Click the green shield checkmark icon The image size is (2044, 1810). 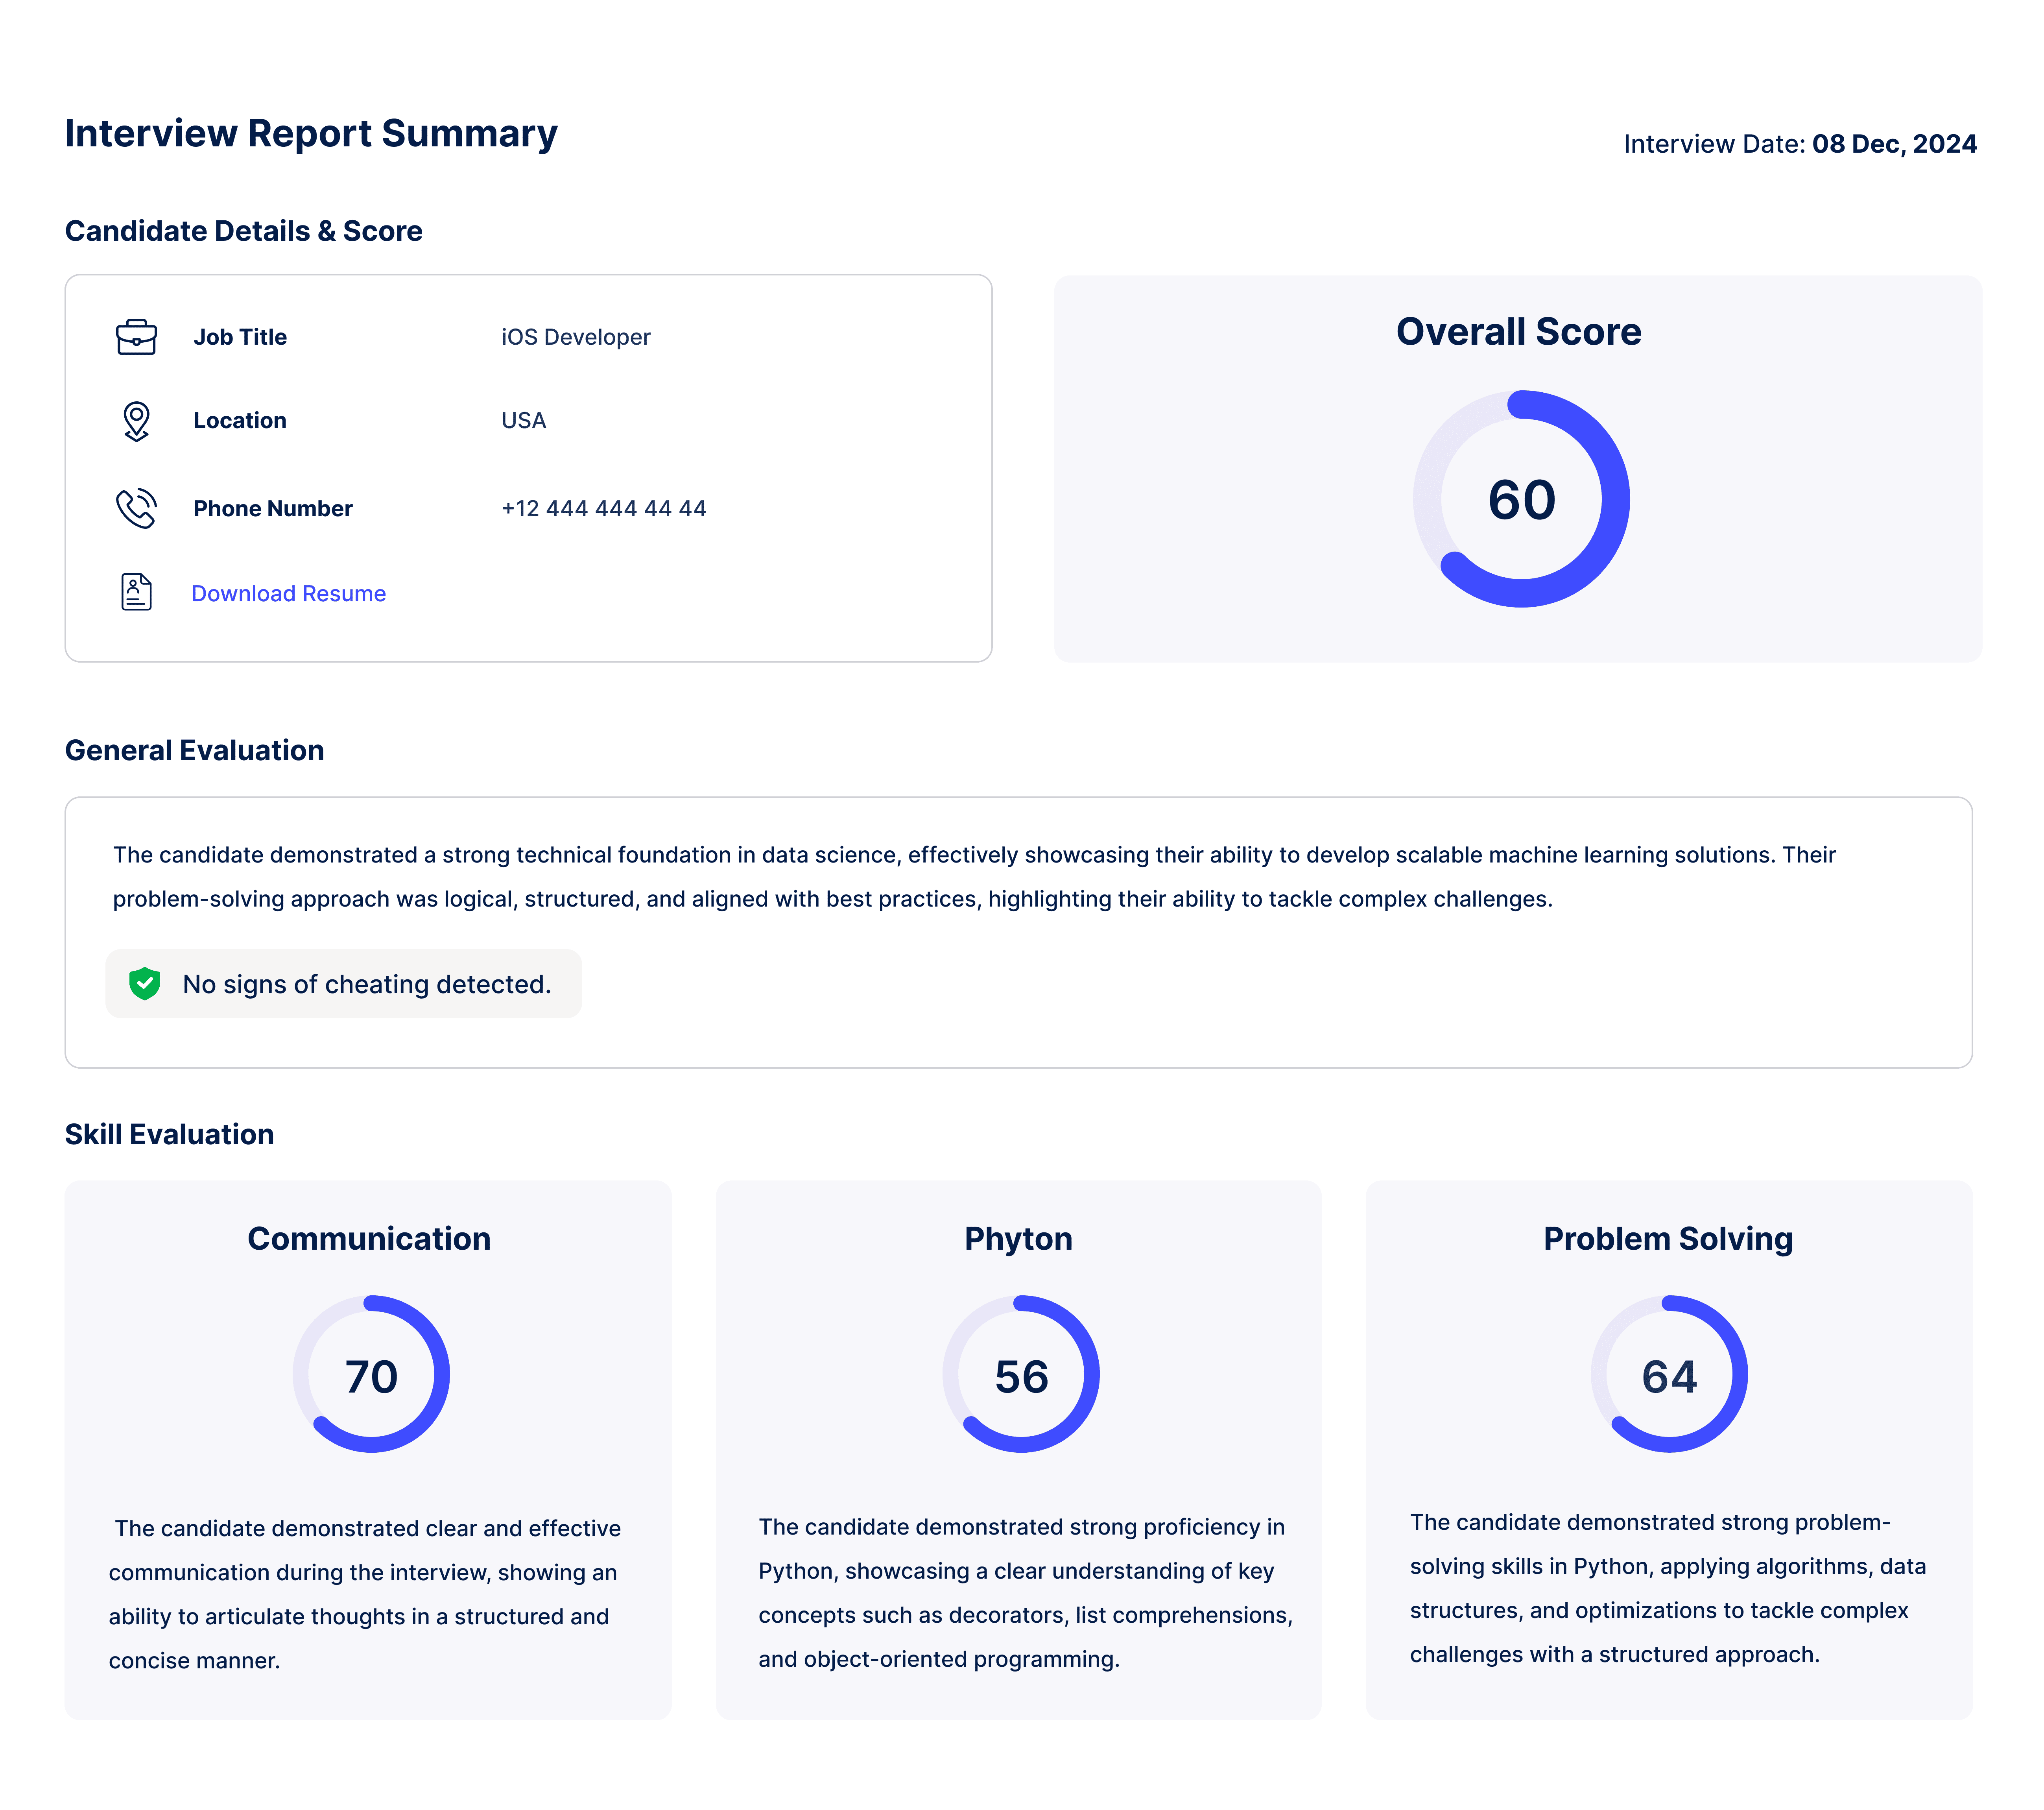point(145,984)
